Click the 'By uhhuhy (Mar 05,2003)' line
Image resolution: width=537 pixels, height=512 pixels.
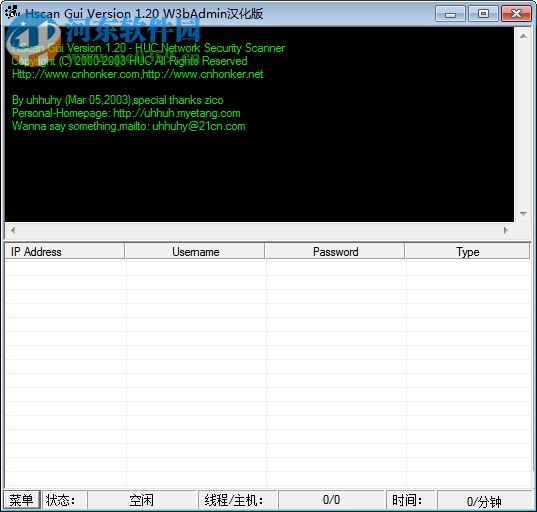117,100
